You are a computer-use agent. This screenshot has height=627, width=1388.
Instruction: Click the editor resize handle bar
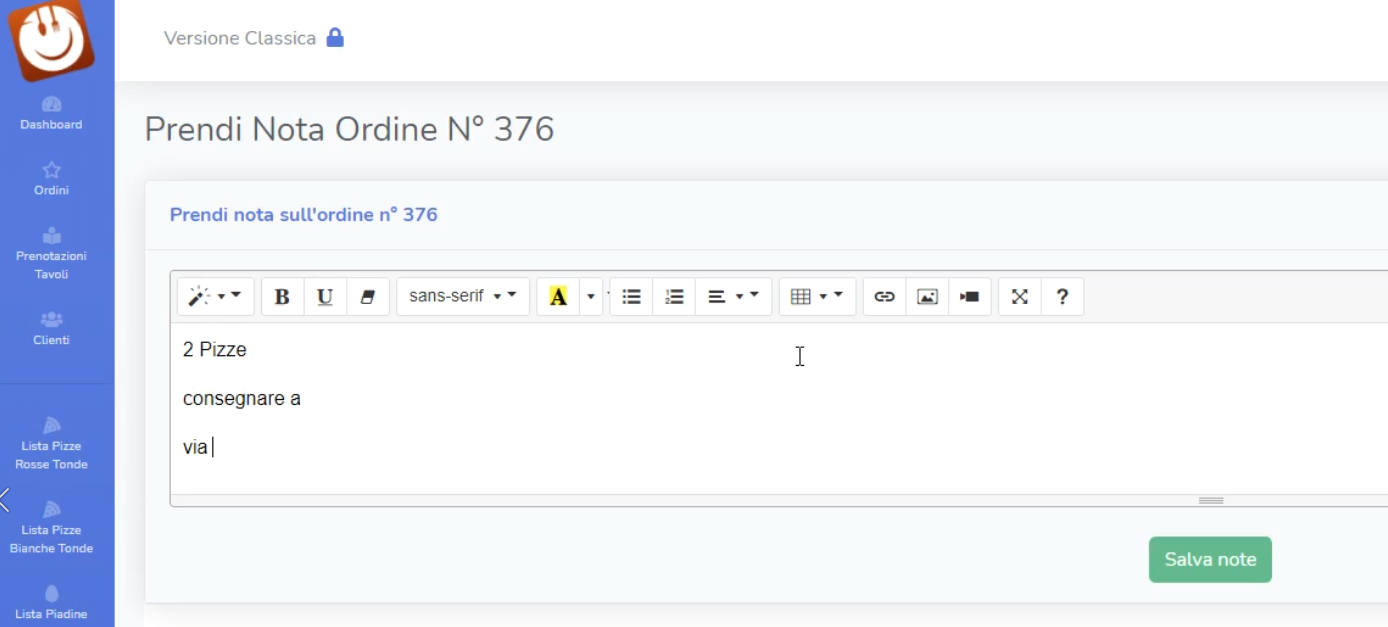(x=1210, y=501)
